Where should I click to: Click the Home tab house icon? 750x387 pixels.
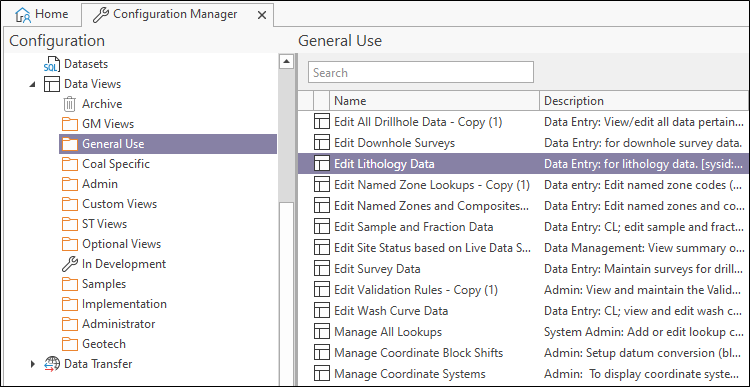pyautogui.click(x=23, y=14)
